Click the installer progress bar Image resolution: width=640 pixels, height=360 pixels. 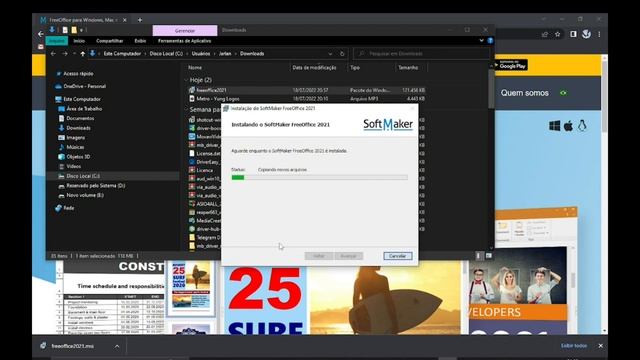[319, 177]
